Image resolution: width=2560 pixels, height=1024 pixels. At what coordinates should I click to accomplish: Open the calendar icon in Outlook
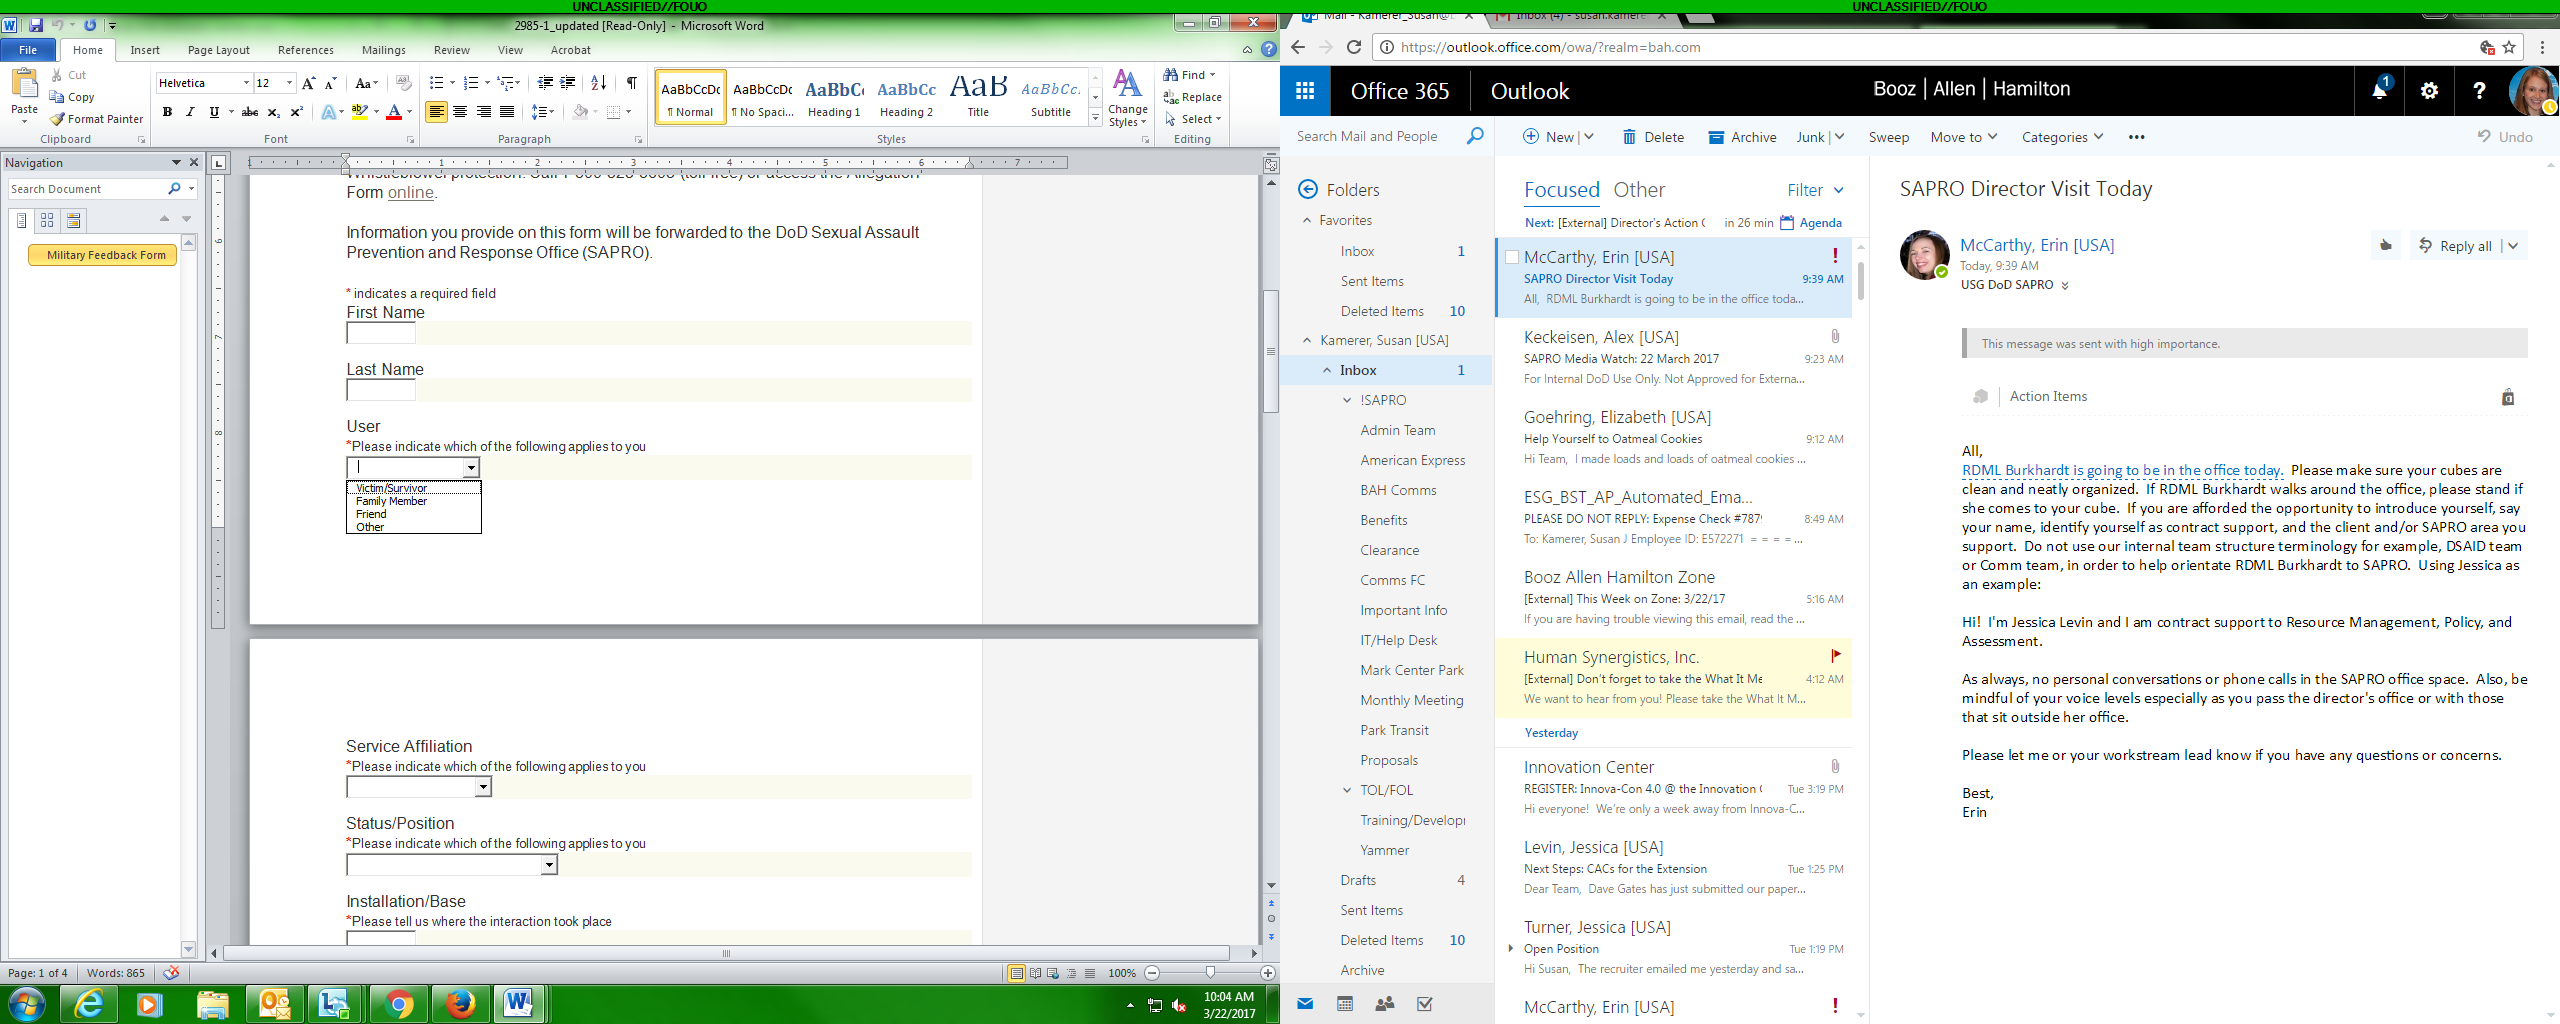pyautogui.click(x=1345, y=1004)
